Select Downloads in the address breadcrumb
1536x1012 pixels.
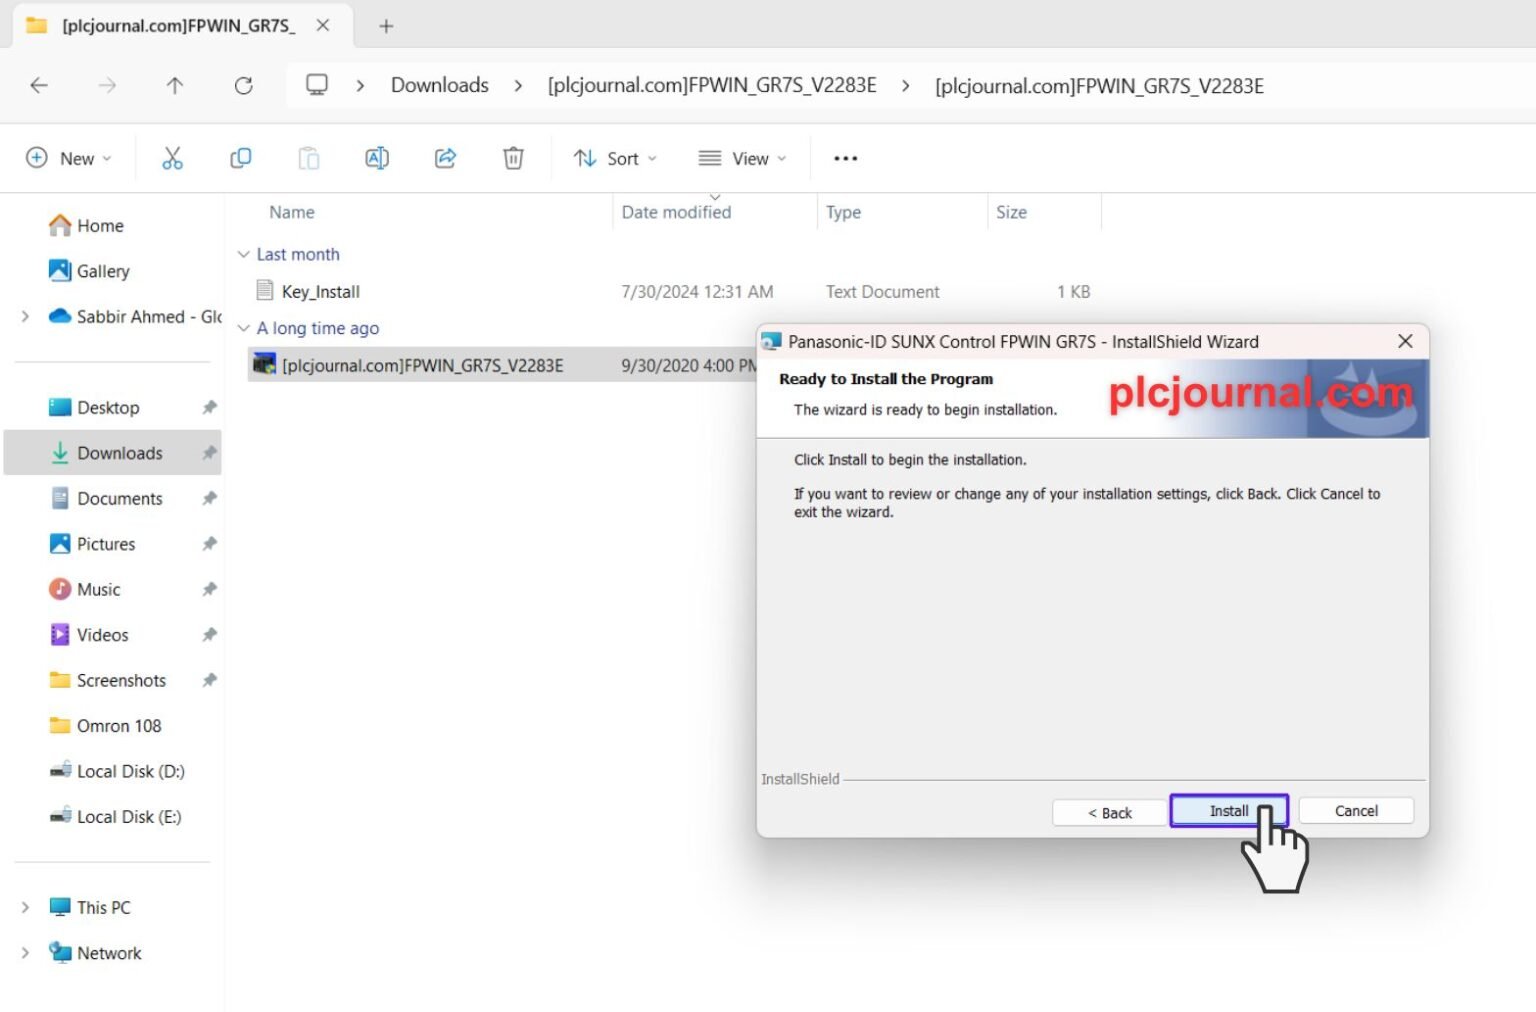[x=440, y=85]
